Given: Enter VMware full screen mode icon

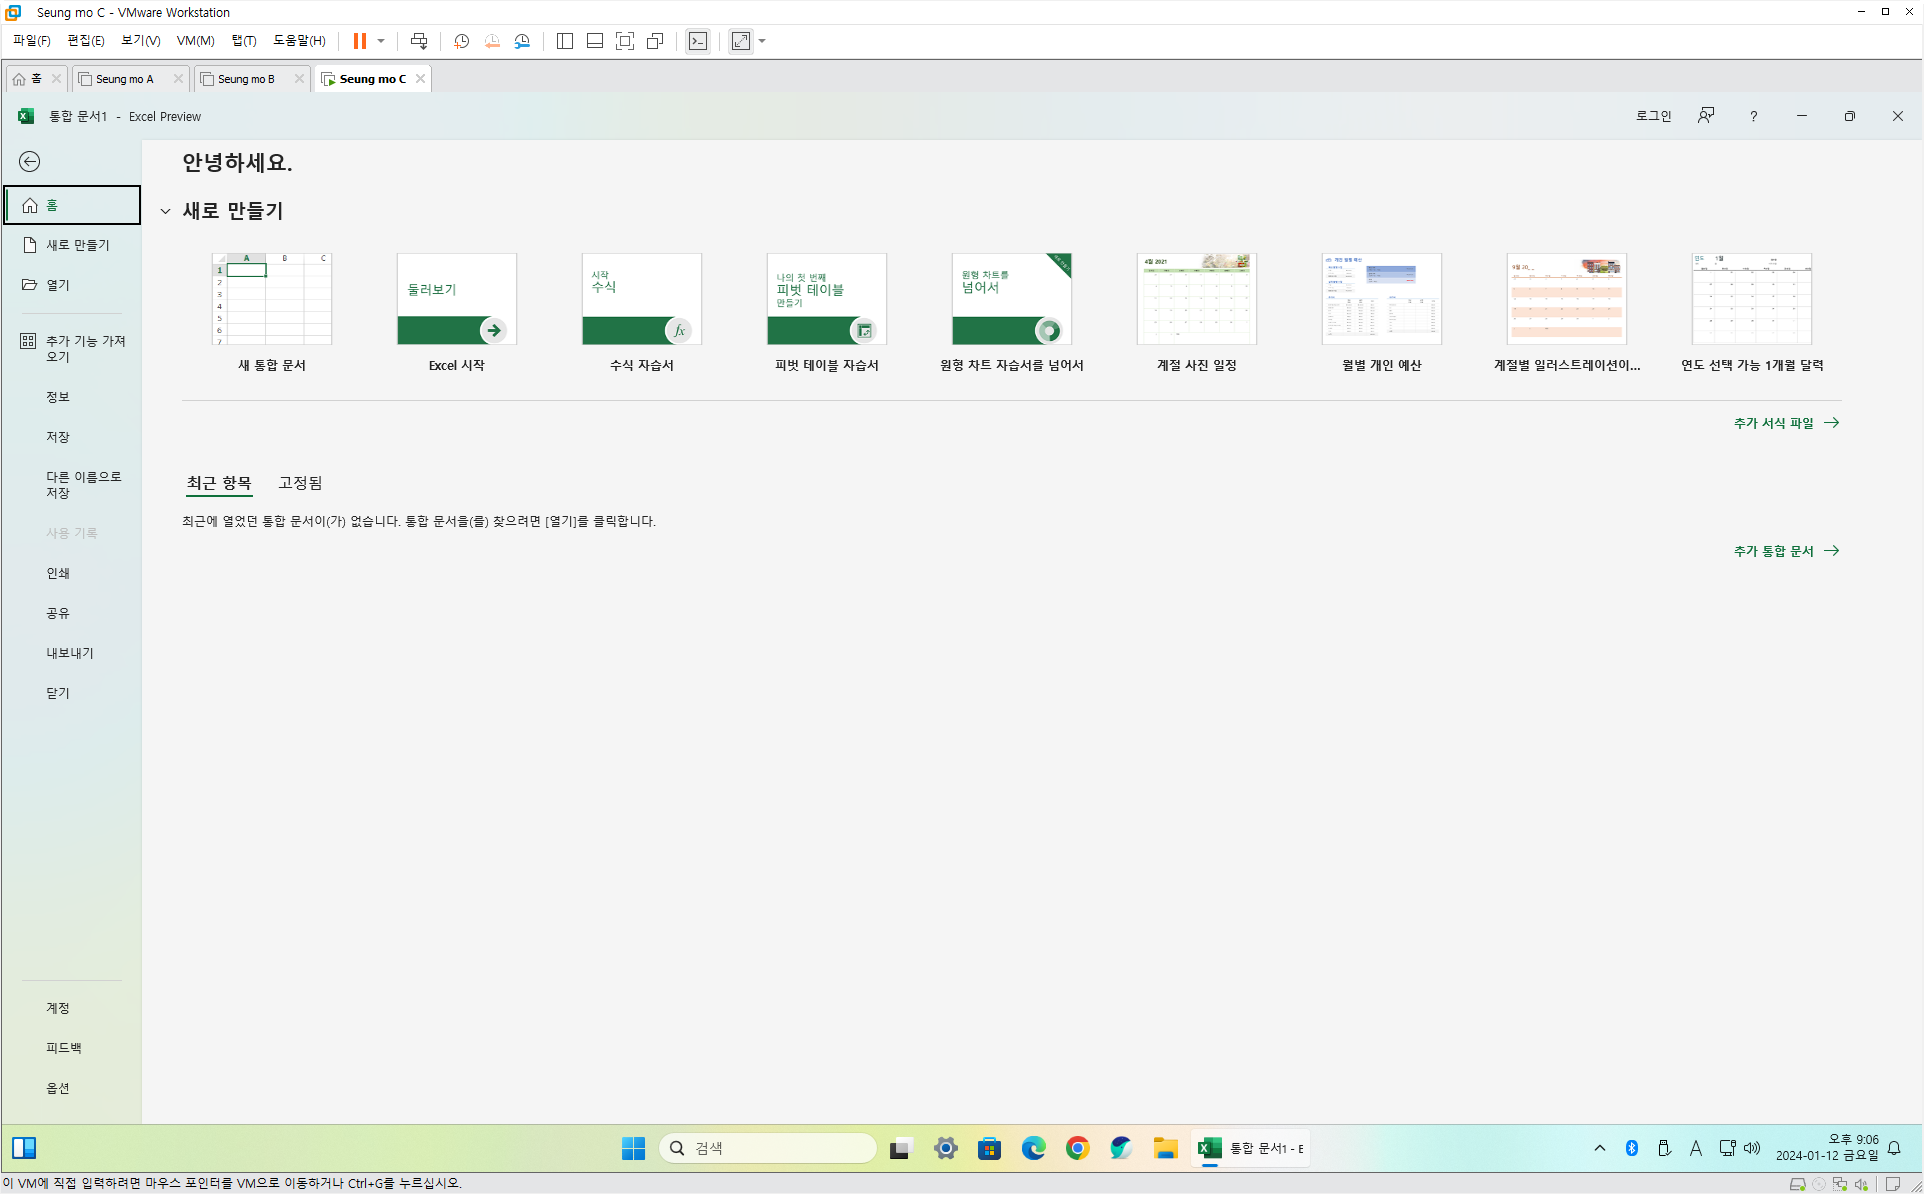Looking at the screenshot, I should click(x=625, y=41).
